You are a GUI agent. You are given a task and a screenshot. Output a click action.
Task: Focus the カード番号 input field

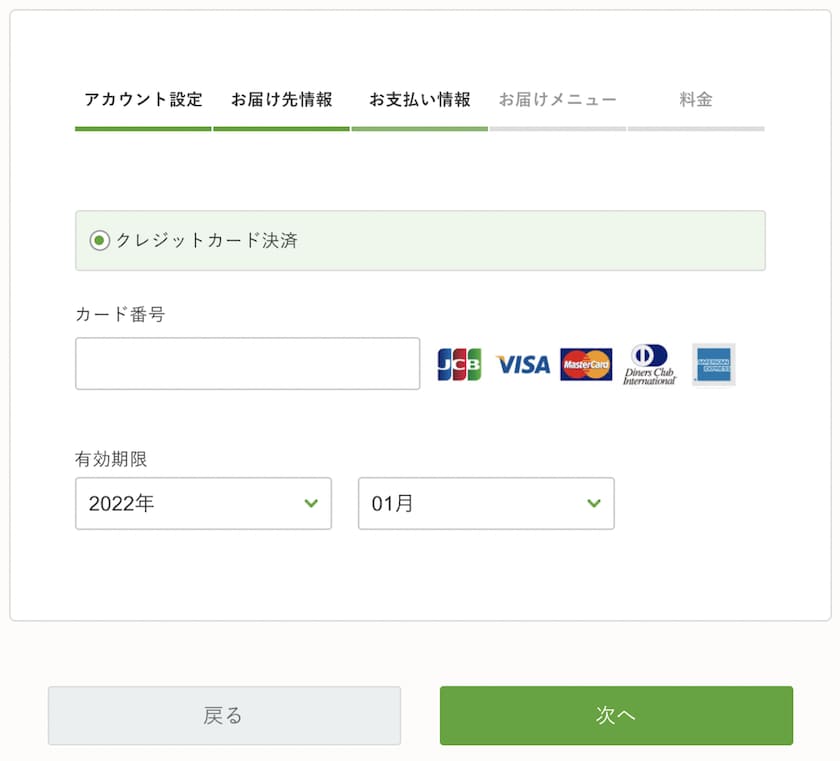tap(247, 364)
